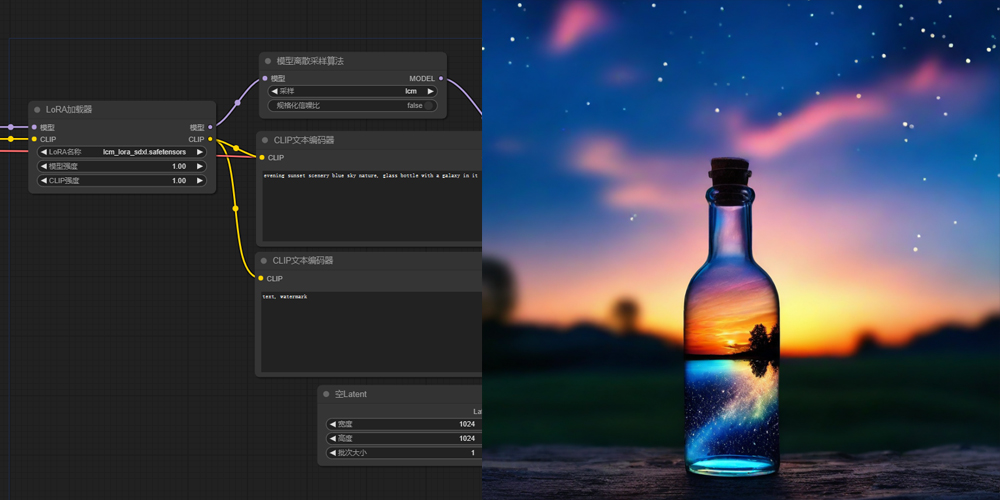
Task: Click the 模型强度 1.00 value
Action: click(x=179, y=166)
